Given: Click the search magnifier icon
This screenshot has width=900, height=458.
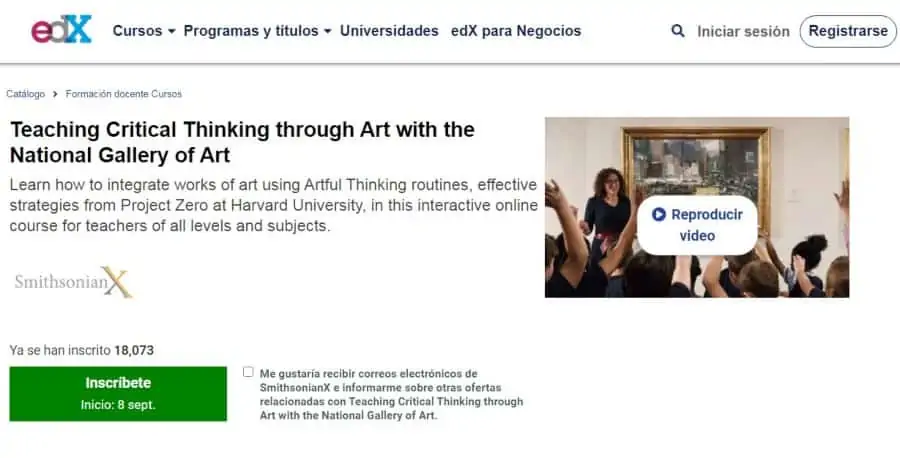Looking at the screenshot, I should tap(678, 30).
